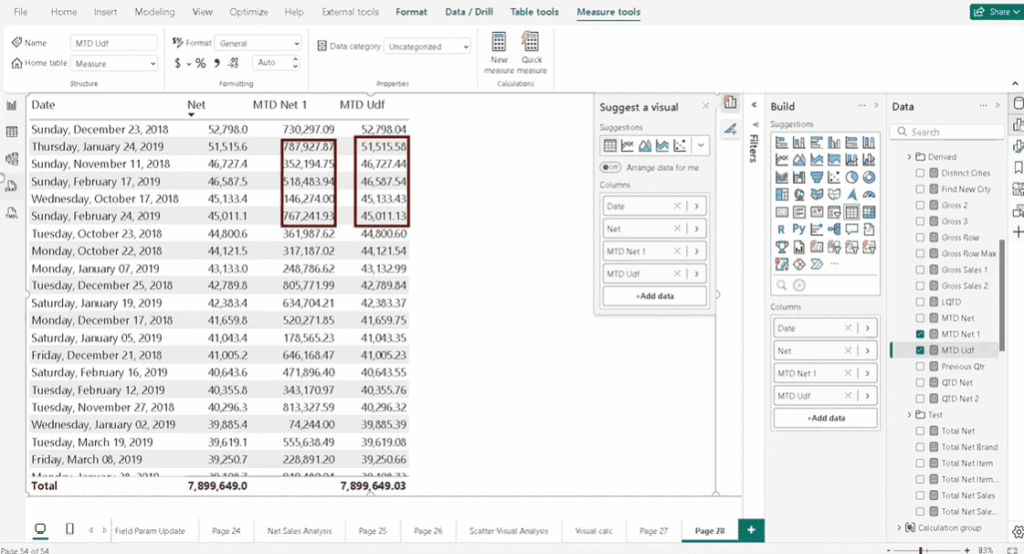Click the Data pane Search box
Image resolution: width=1024 pixels, height=554 pixels.
click(x=948, y=132)
